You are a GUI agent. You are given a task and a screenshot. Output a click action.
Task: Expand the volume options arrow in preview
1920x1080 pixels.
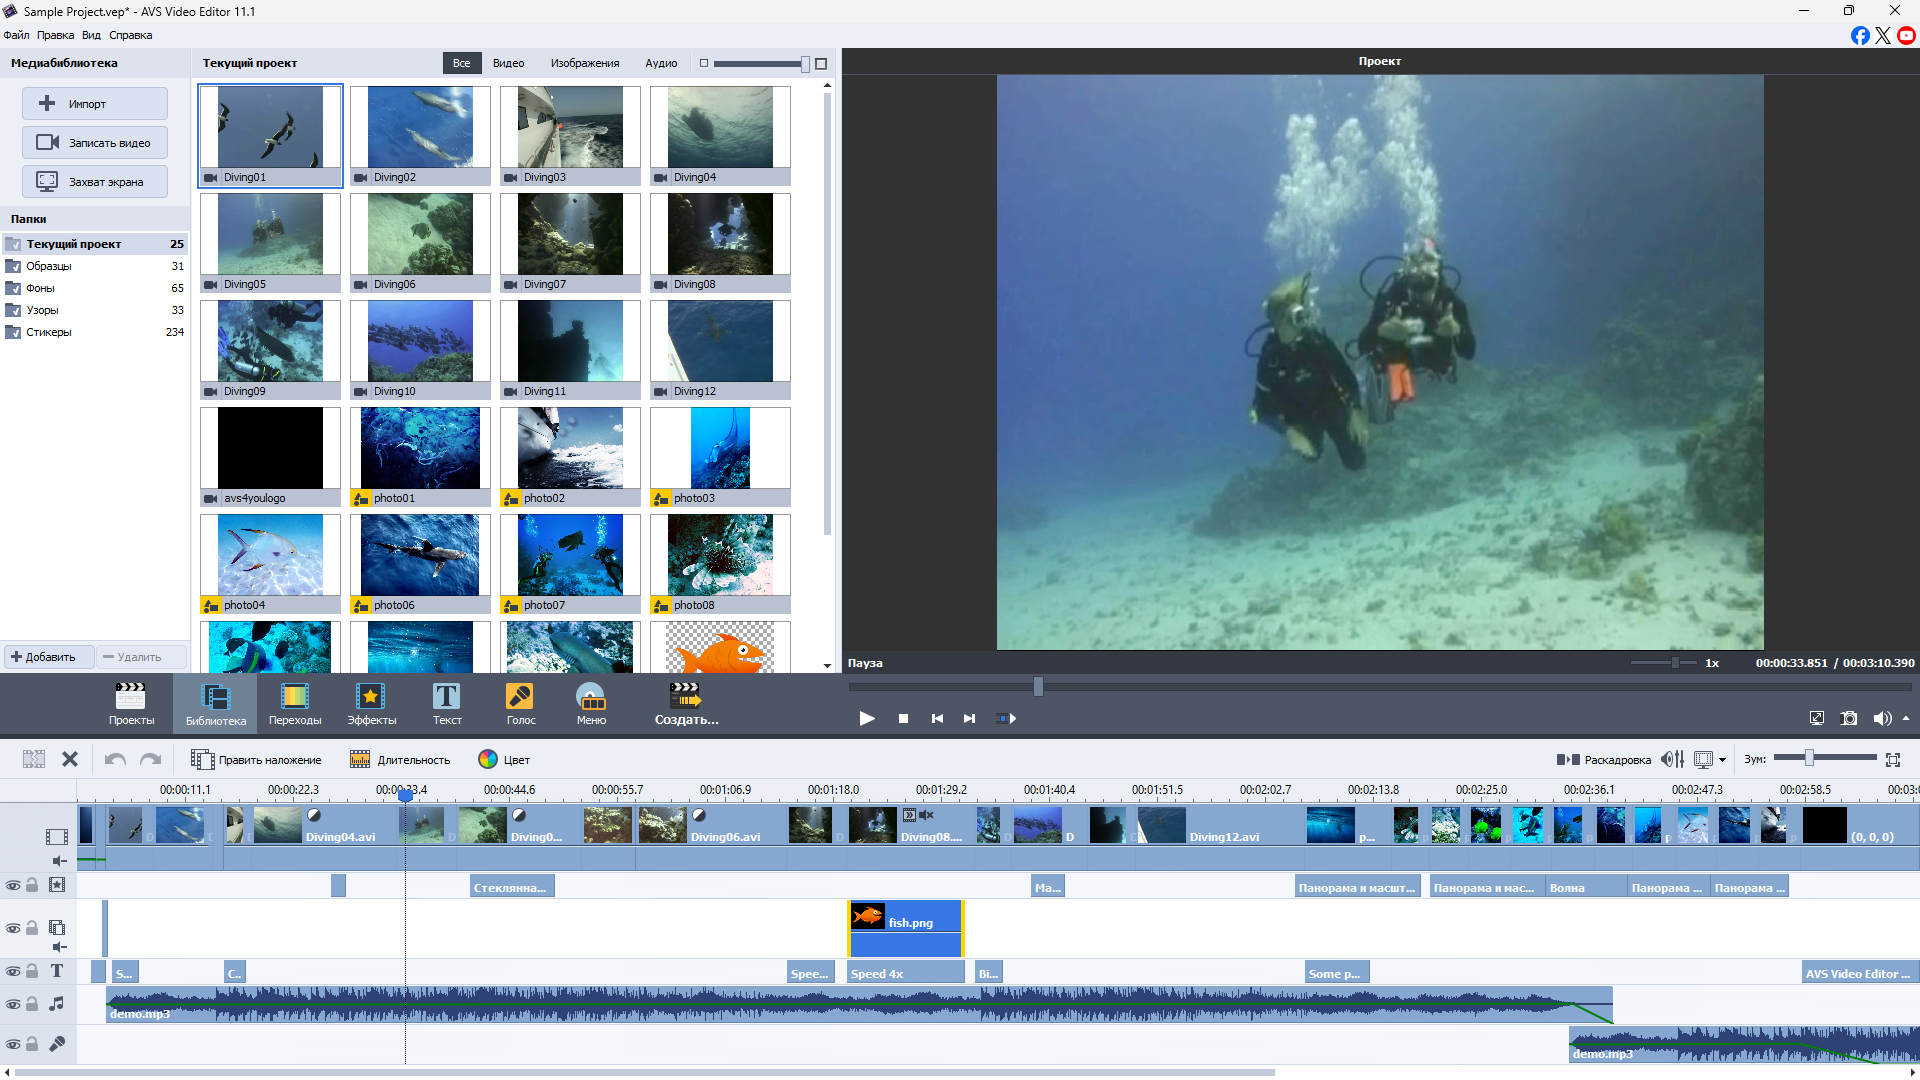coord(1906,718)
